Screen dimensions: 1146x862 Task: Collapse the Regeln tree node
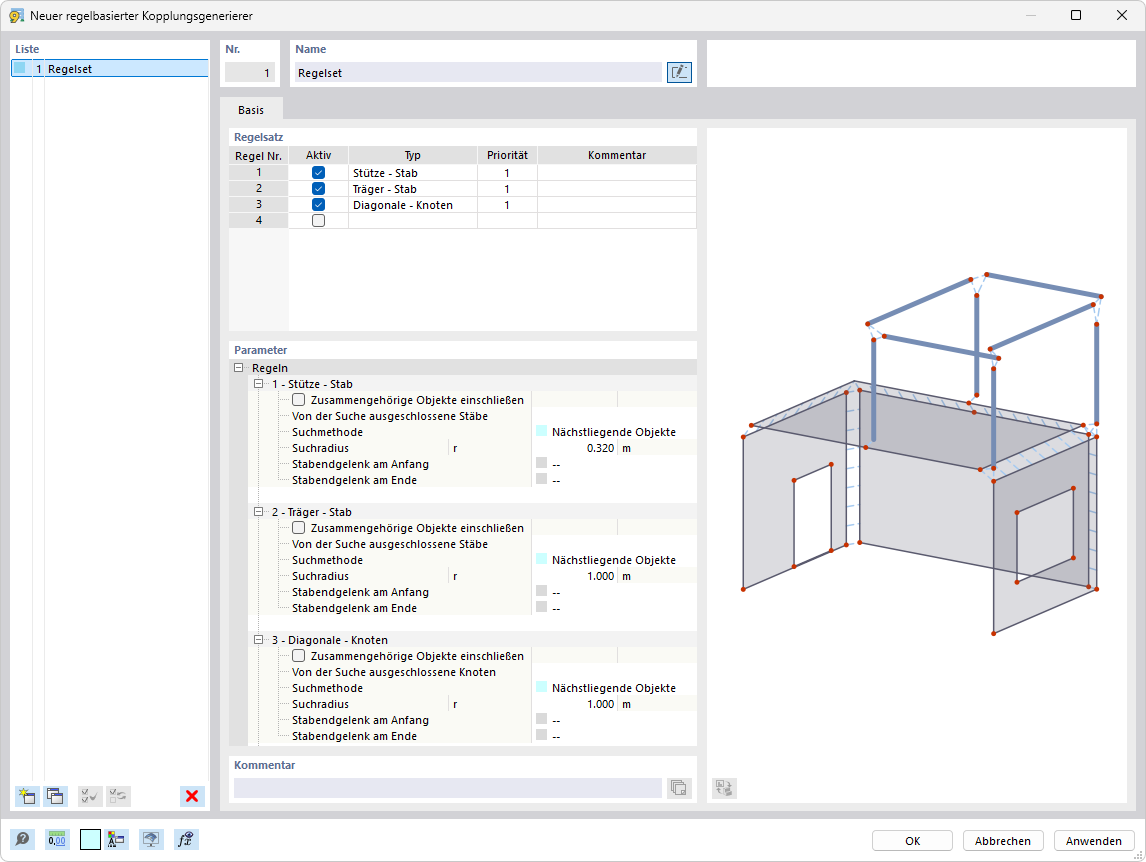[x=238, y=368]
